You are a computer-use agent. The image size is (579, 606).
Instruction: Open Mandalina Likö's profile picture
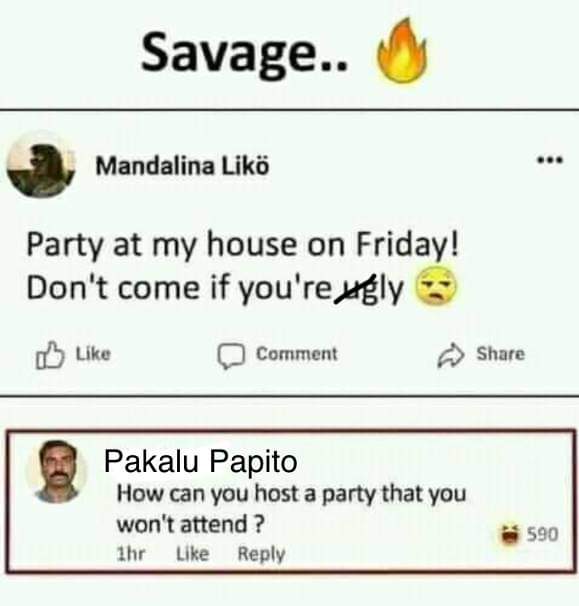pyautogui.click(x=41, y=165)
